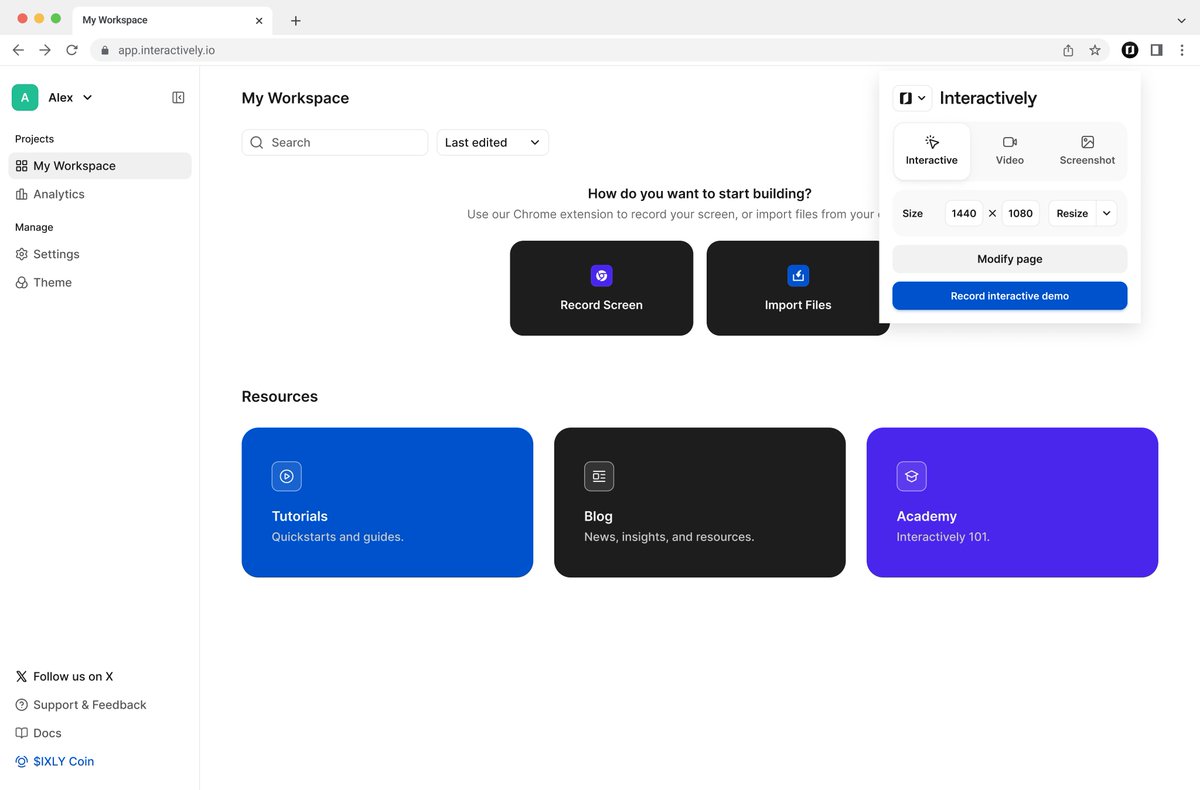The width and height of the screenshot is (1200, 790).
Task: Click the width field showing 1440
Action: click(x=964, y=213)
